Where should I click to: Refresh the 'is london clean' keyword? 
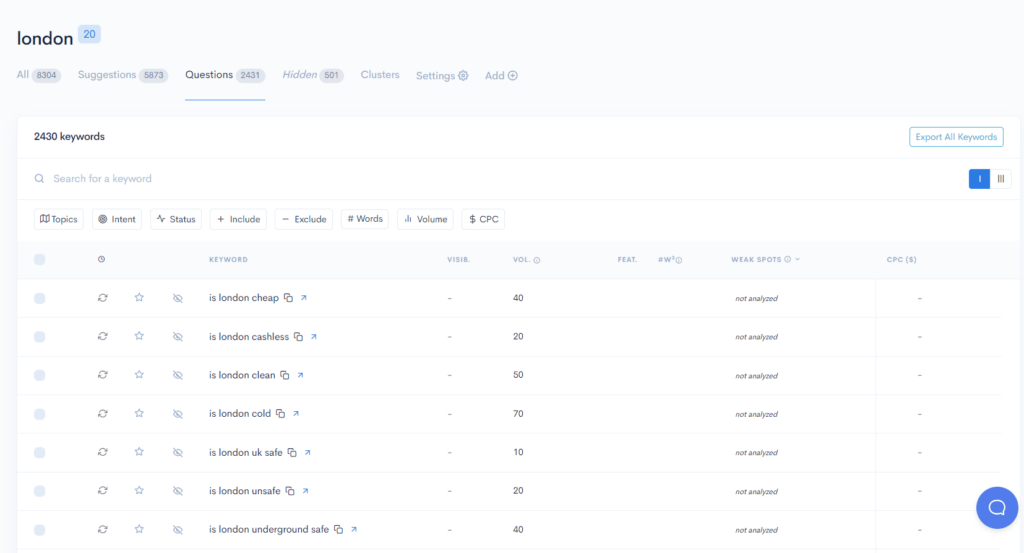pos(103,375)
